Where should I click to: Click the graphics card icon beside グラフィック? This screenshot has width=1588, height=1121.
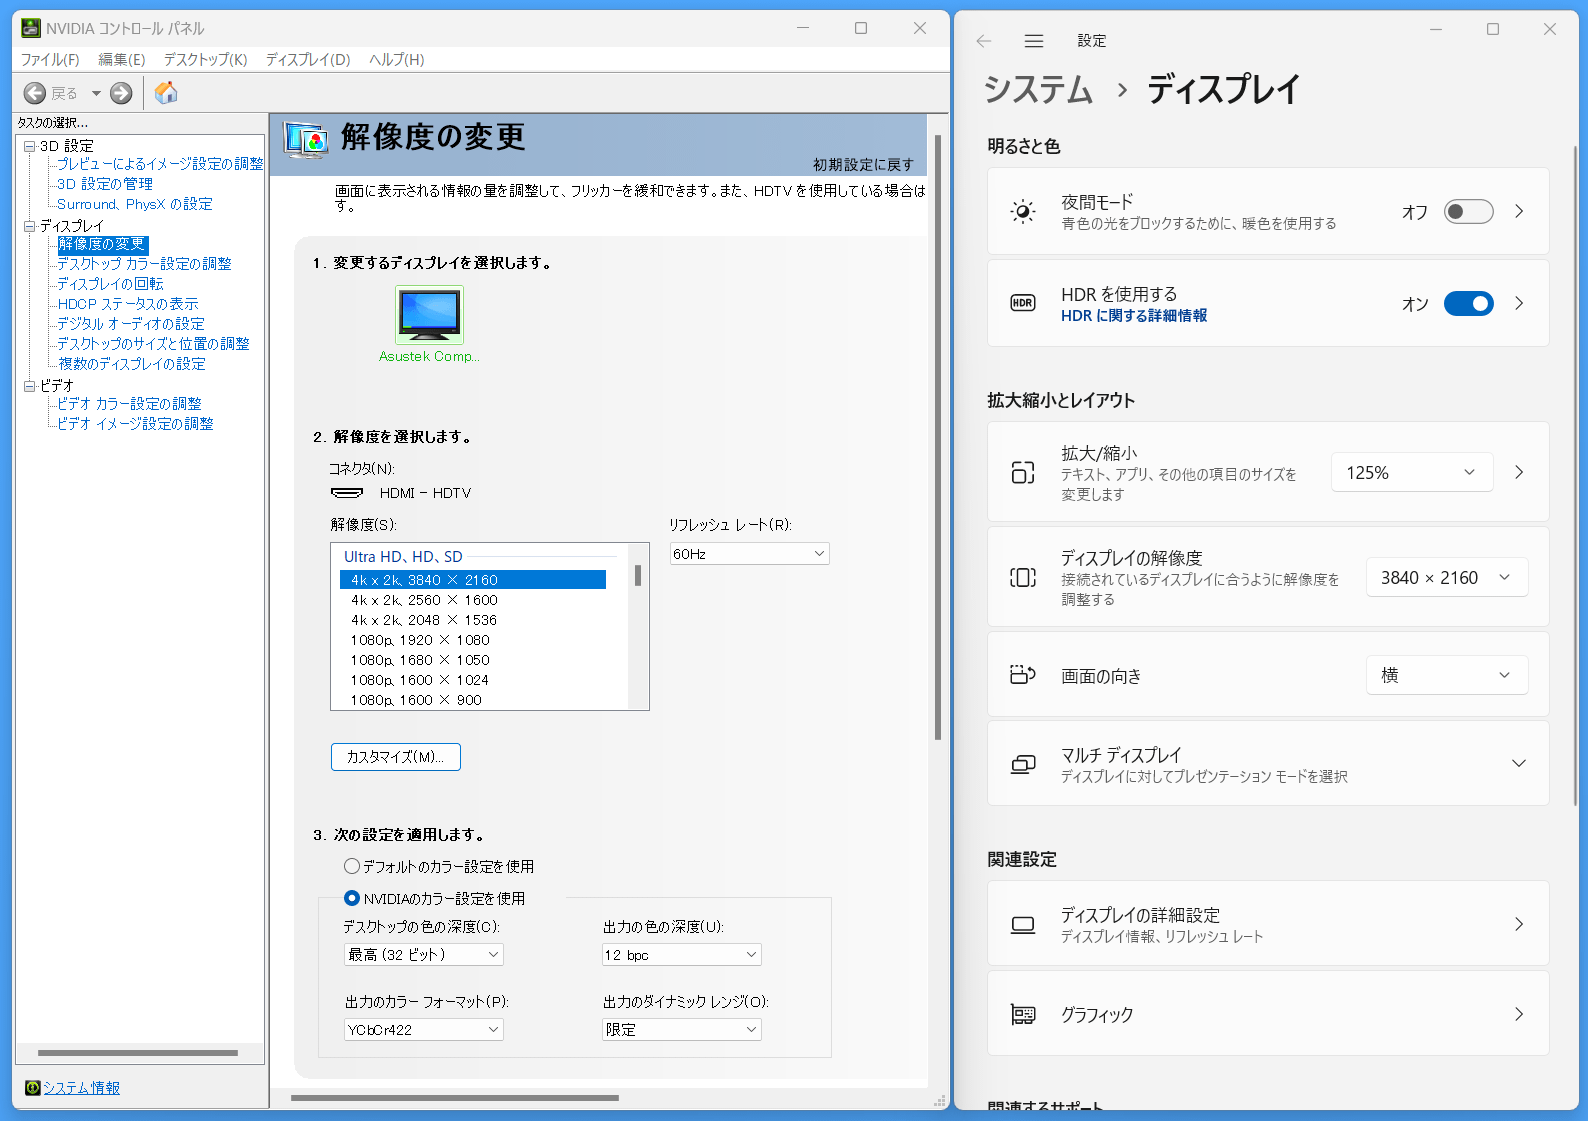click(x=1023, y=1014)
